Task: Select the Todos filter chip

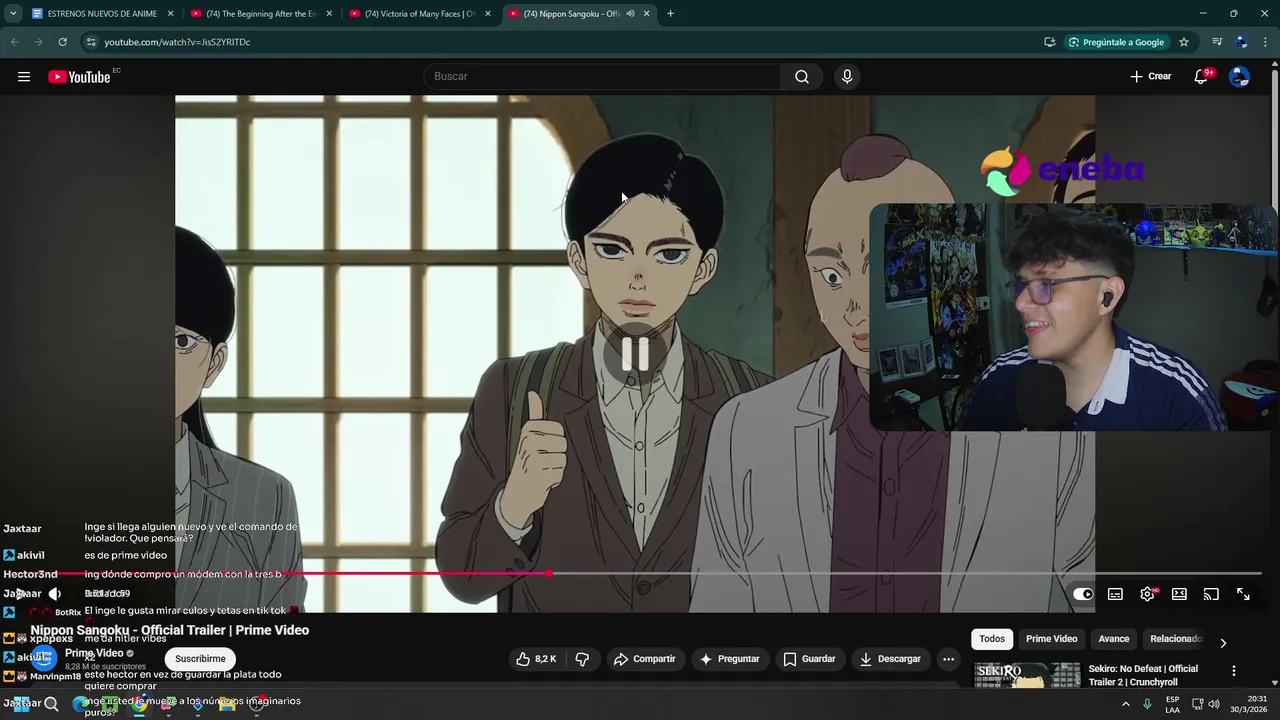Action: tap(992, 639)
